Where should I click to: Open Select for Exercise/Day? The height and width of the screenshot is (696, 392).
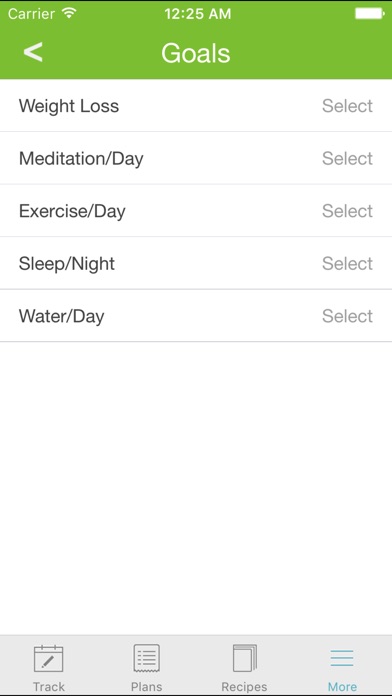coord(347,211)
